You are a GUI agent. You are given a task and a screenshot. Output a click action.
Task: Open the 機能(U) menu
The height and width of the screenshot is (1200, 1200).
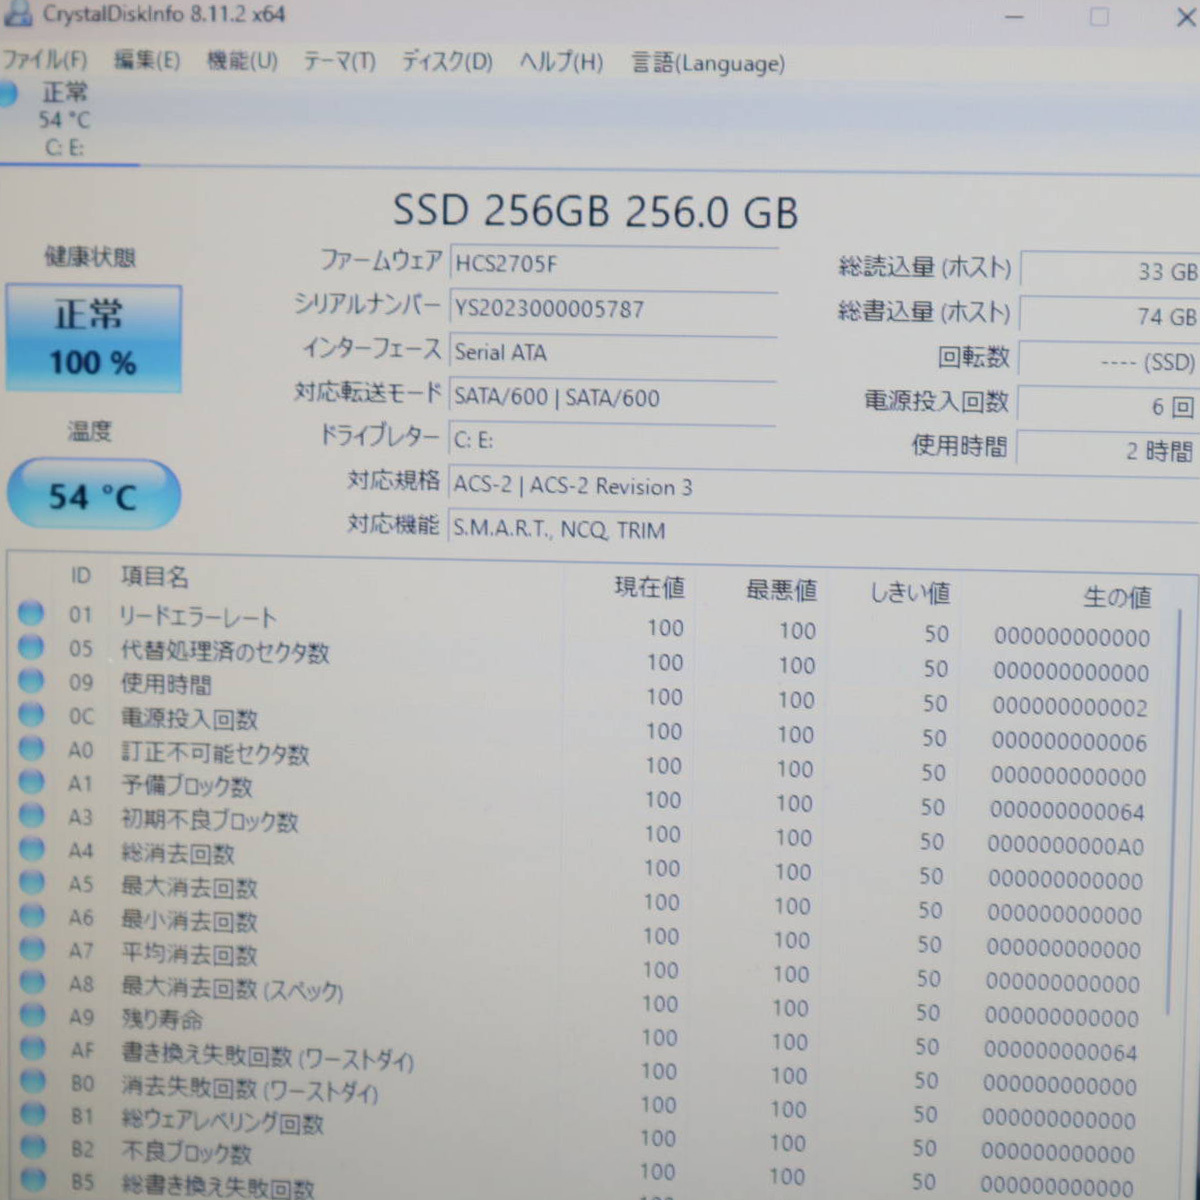point(242,61)
